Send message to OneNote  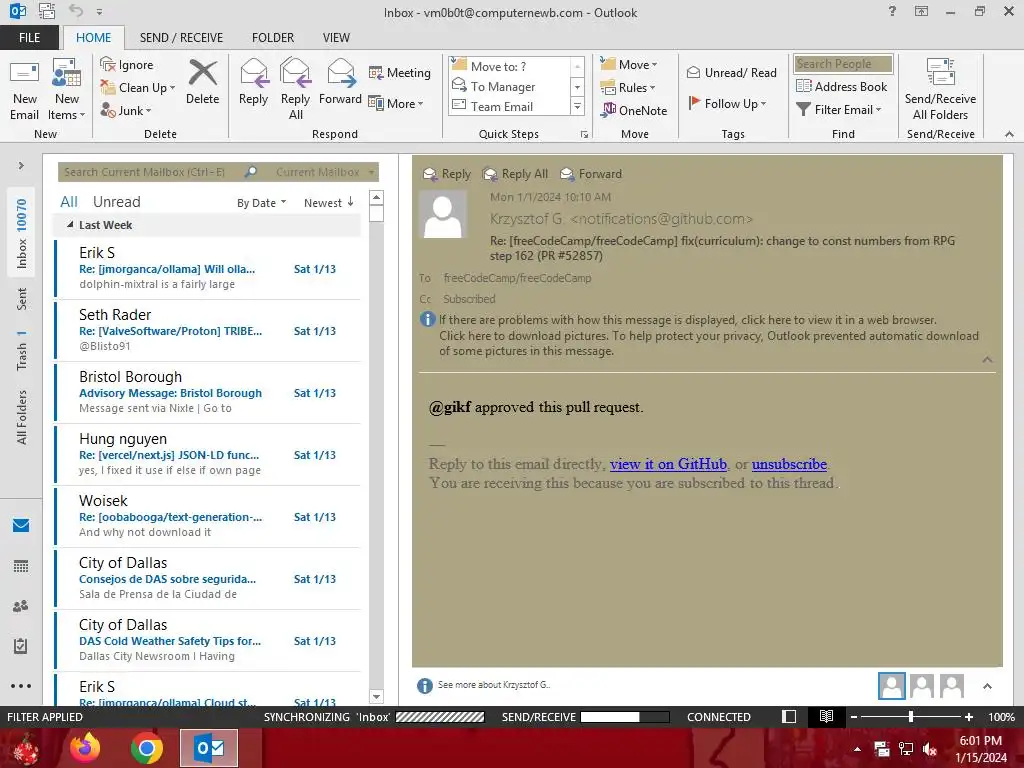(634, 110)
